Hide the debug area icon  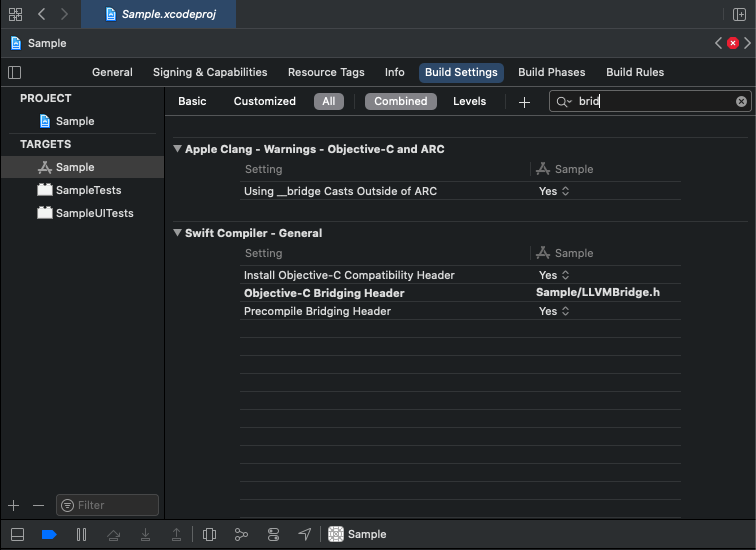point(17,534)
